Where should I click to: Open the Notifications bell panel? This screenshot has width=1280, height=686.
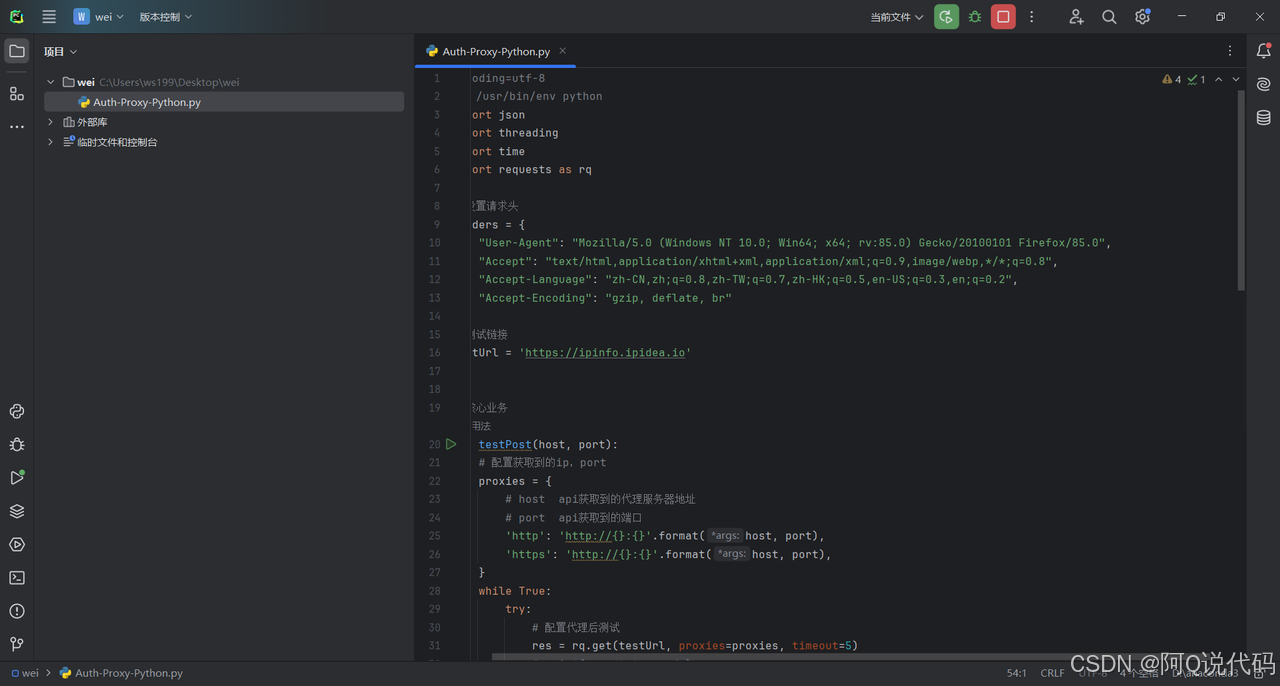click(x=1264, y=51)
